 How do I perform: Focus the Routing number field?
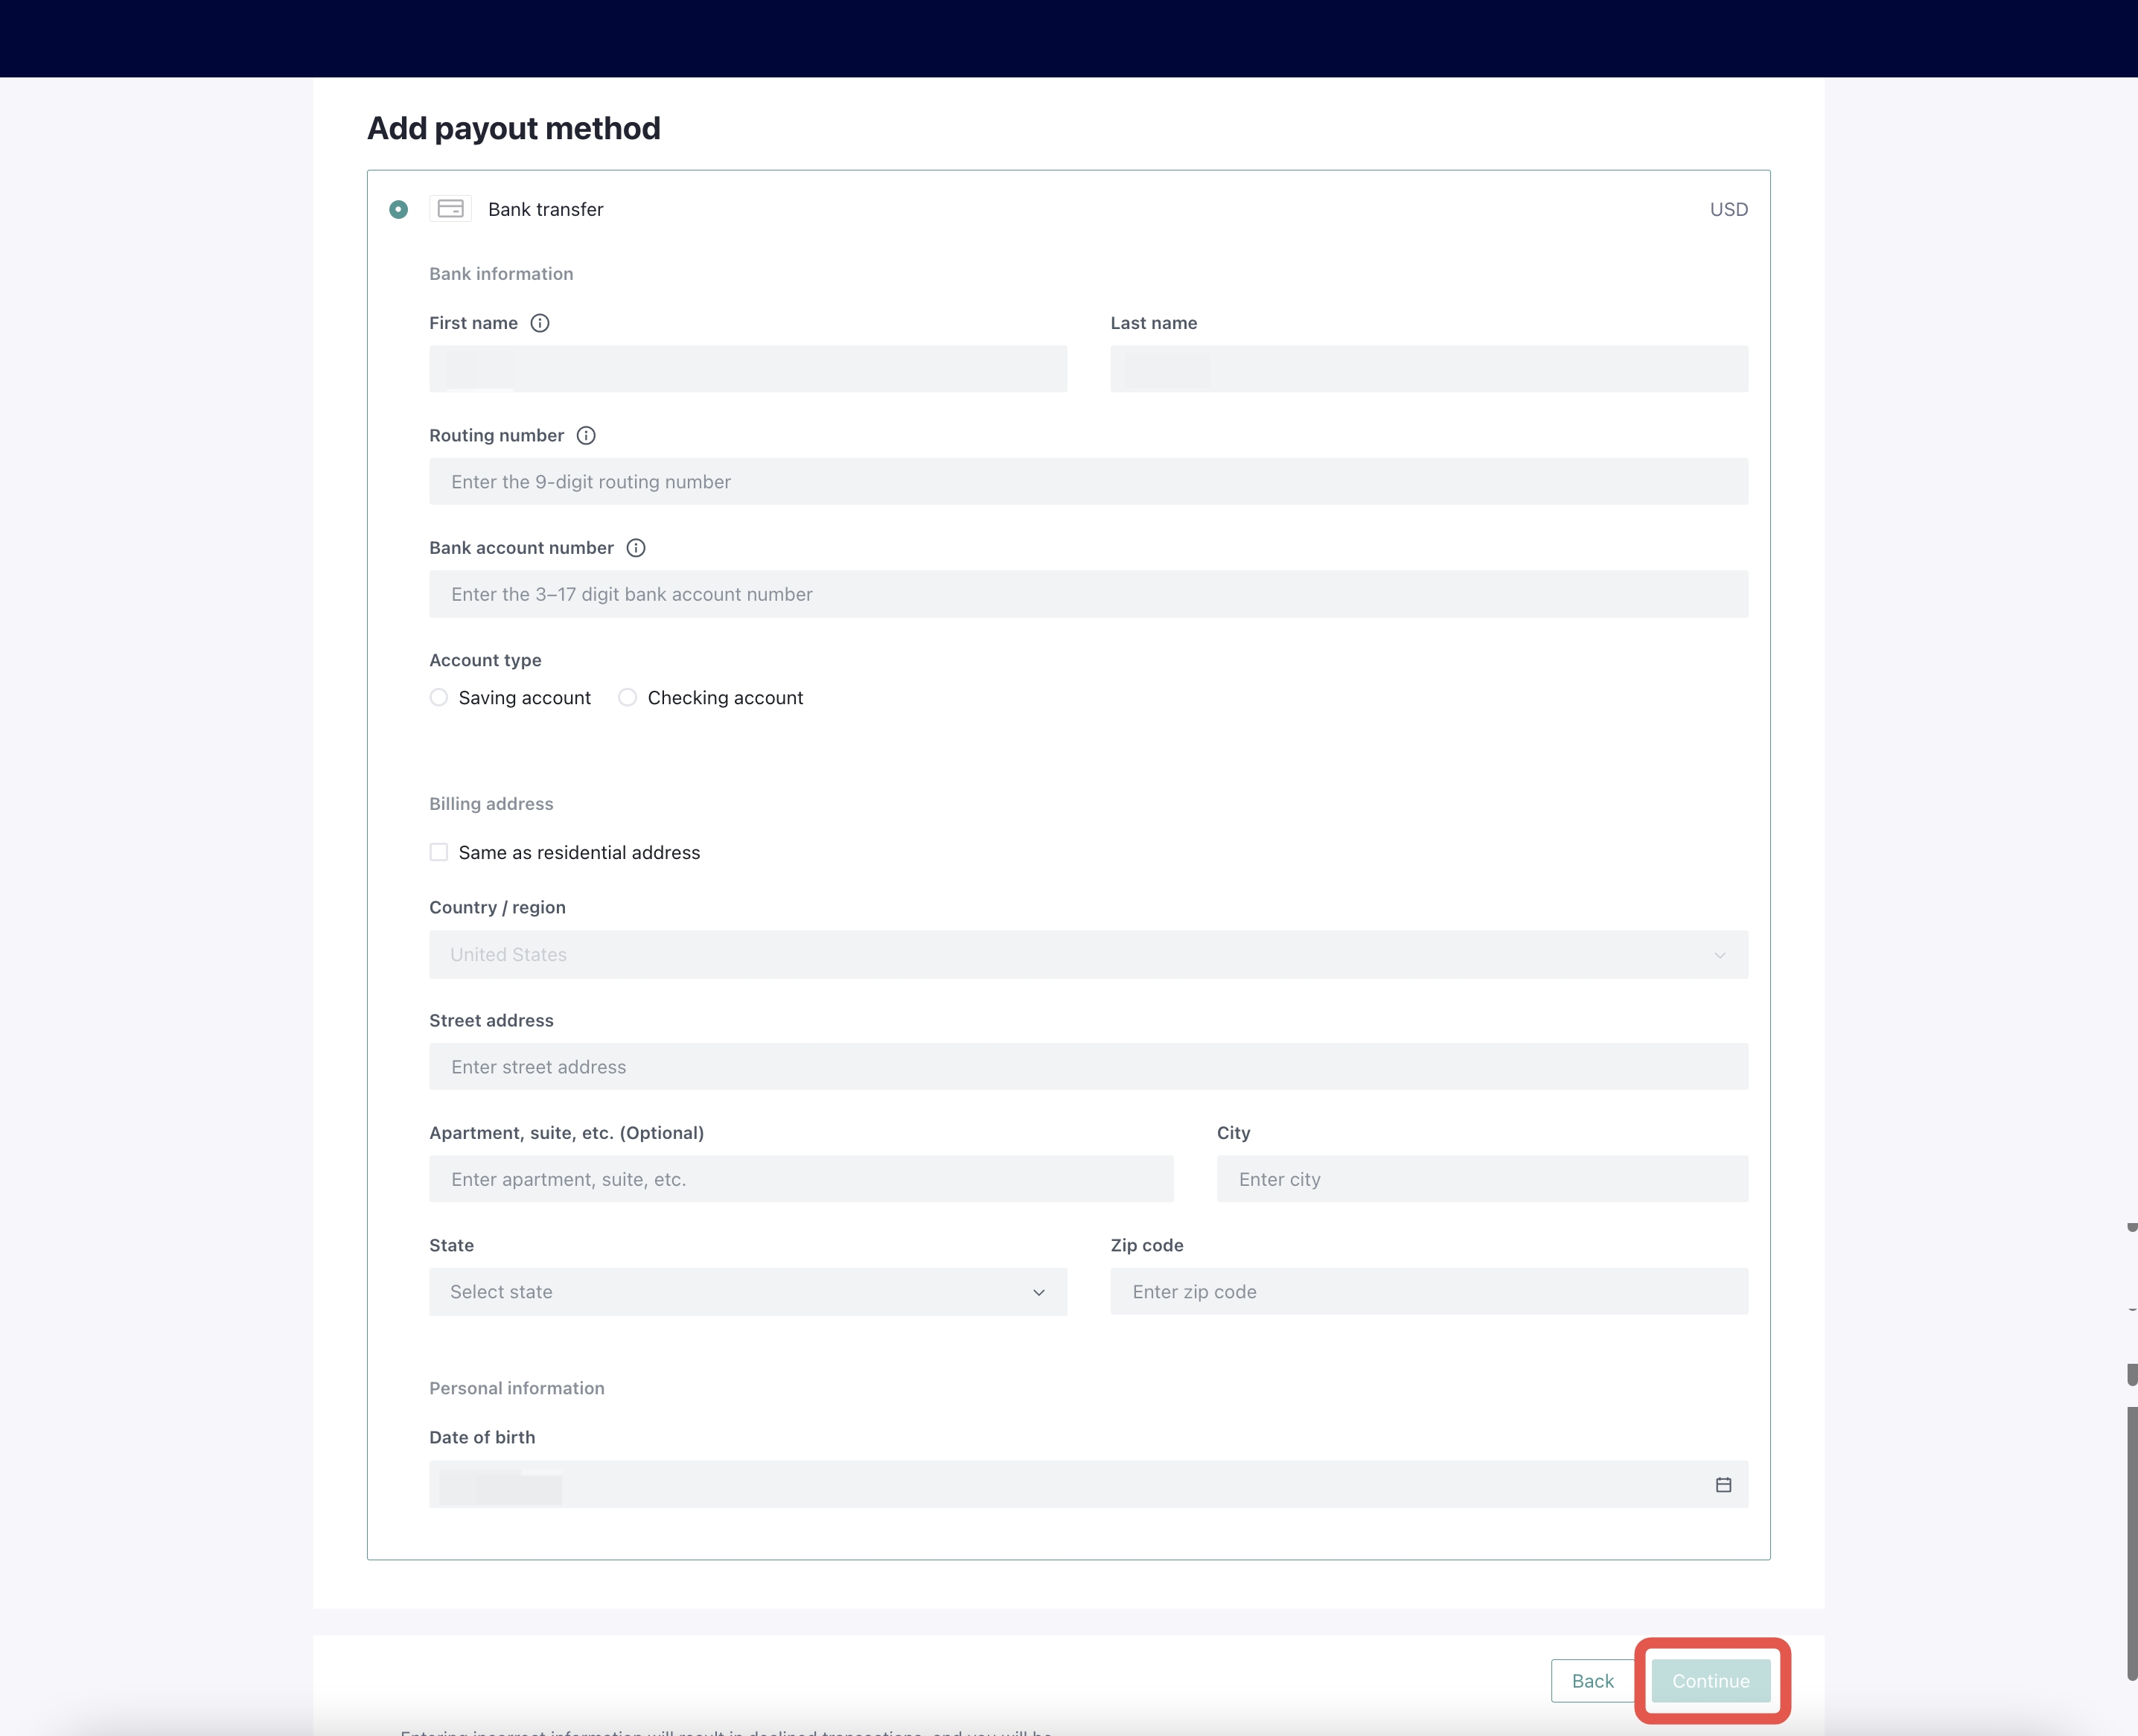click(1088, 482)
